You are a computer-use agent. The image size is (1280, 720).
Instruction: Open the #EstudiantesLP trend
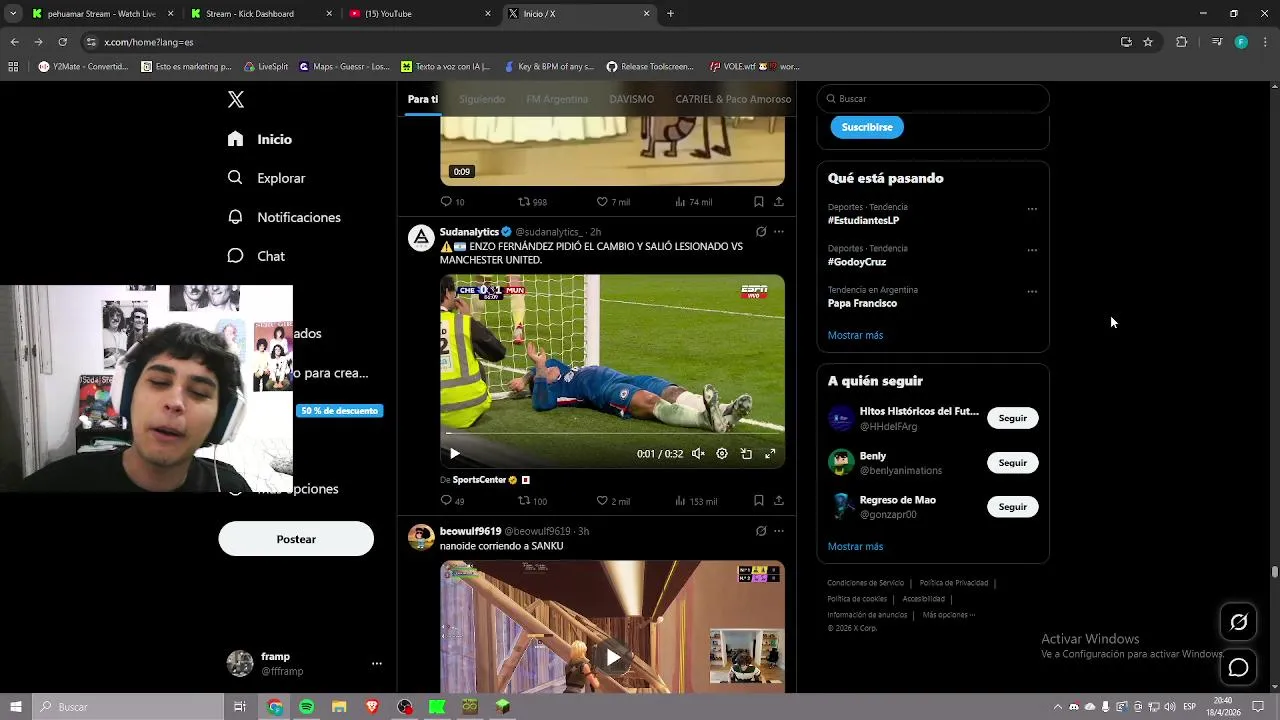click(863, 220)
